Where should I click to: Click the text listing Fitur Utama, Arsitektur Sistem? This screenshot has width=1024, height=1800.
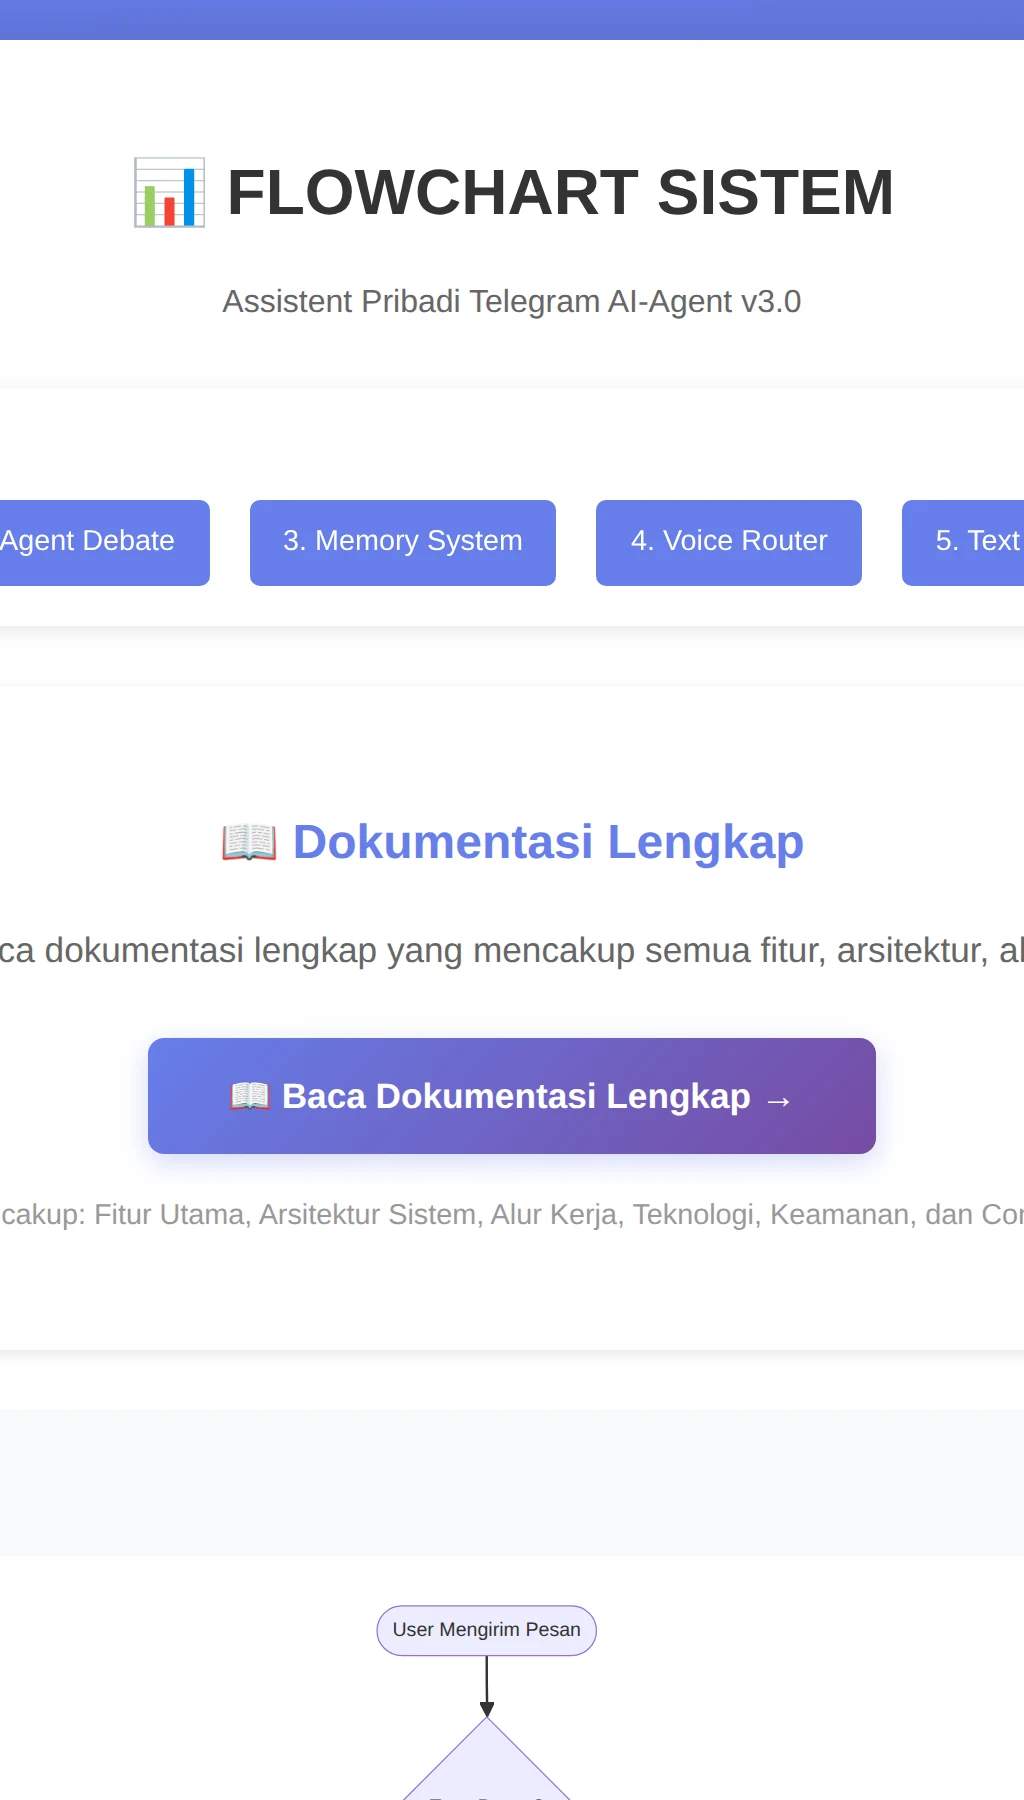[x=512, y=1214]
